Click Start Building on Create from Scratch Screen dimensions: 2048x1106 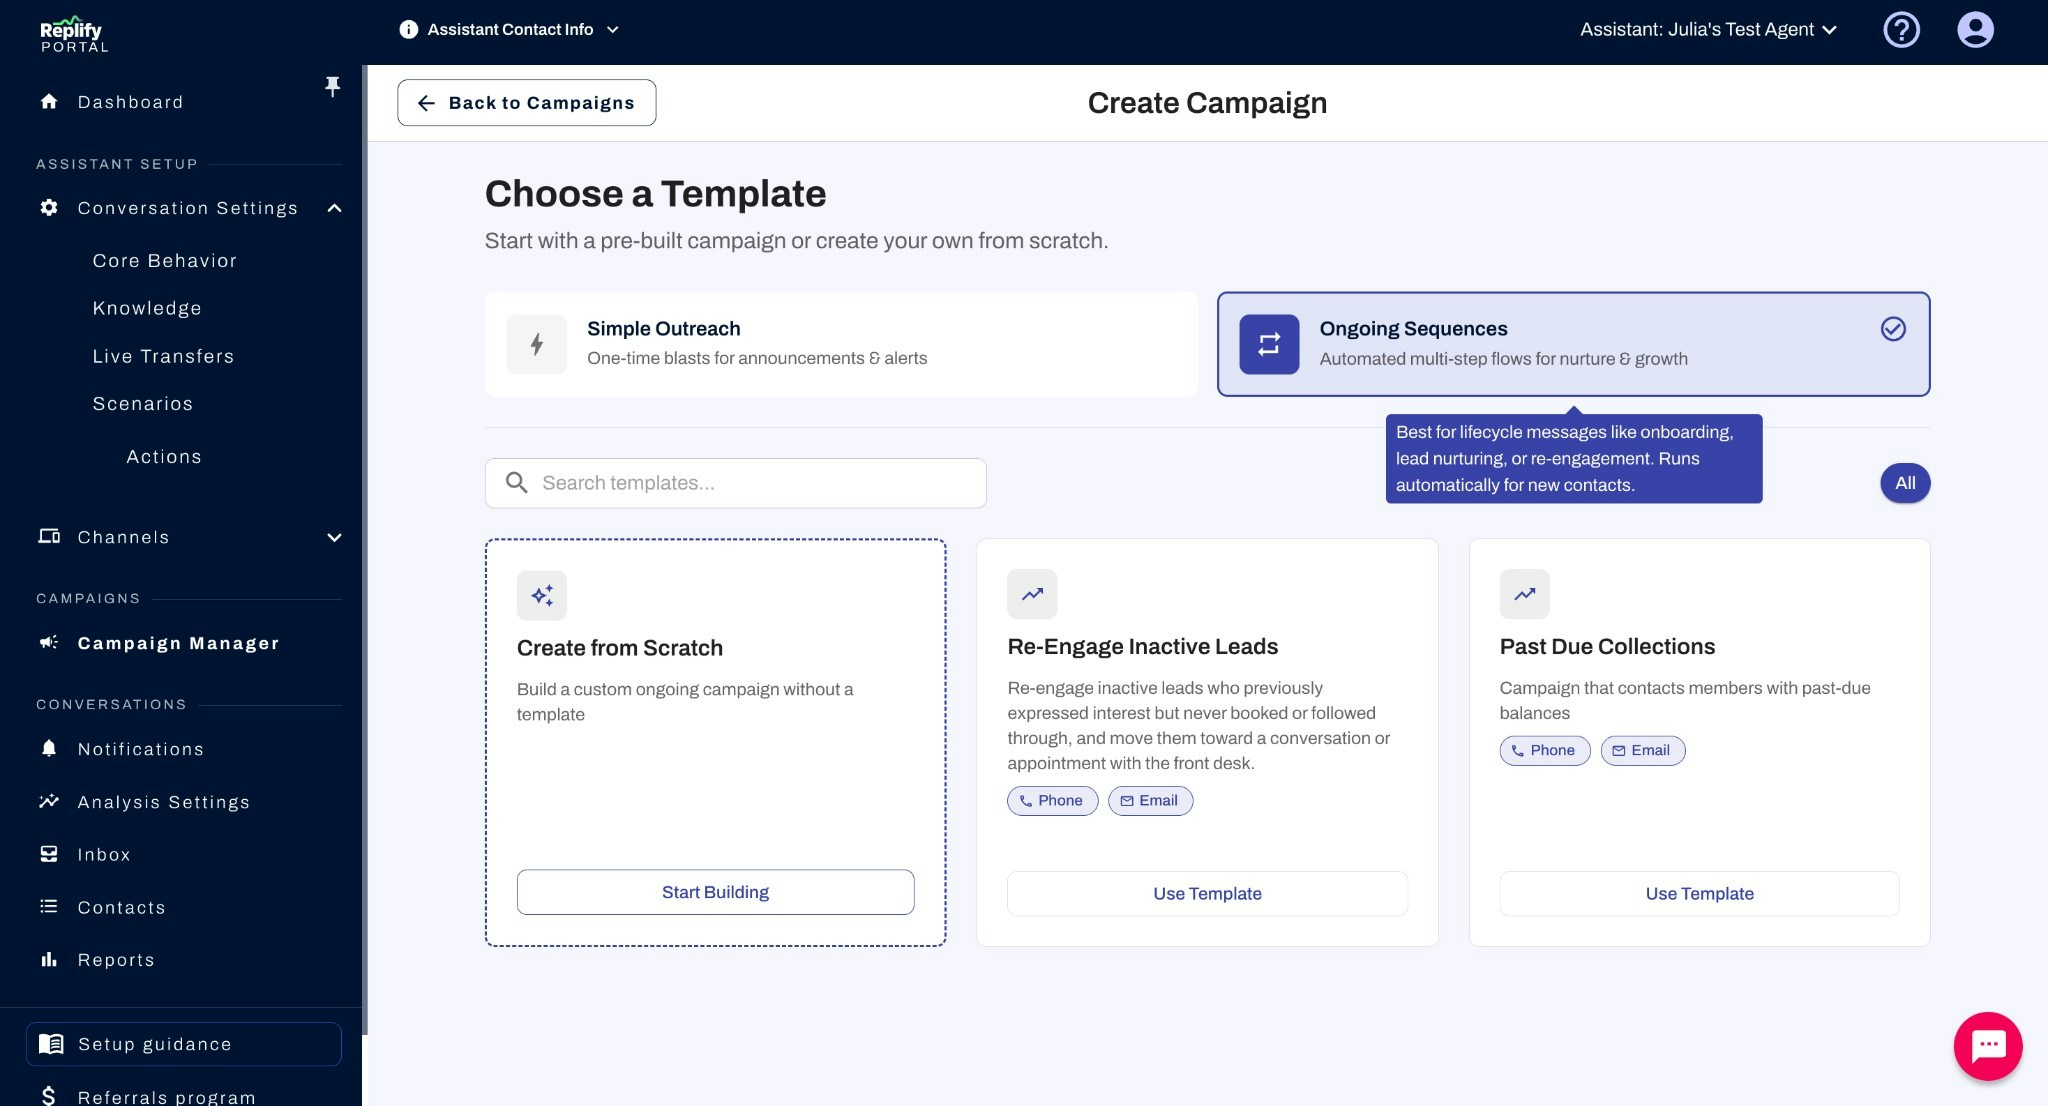(715, 891)
